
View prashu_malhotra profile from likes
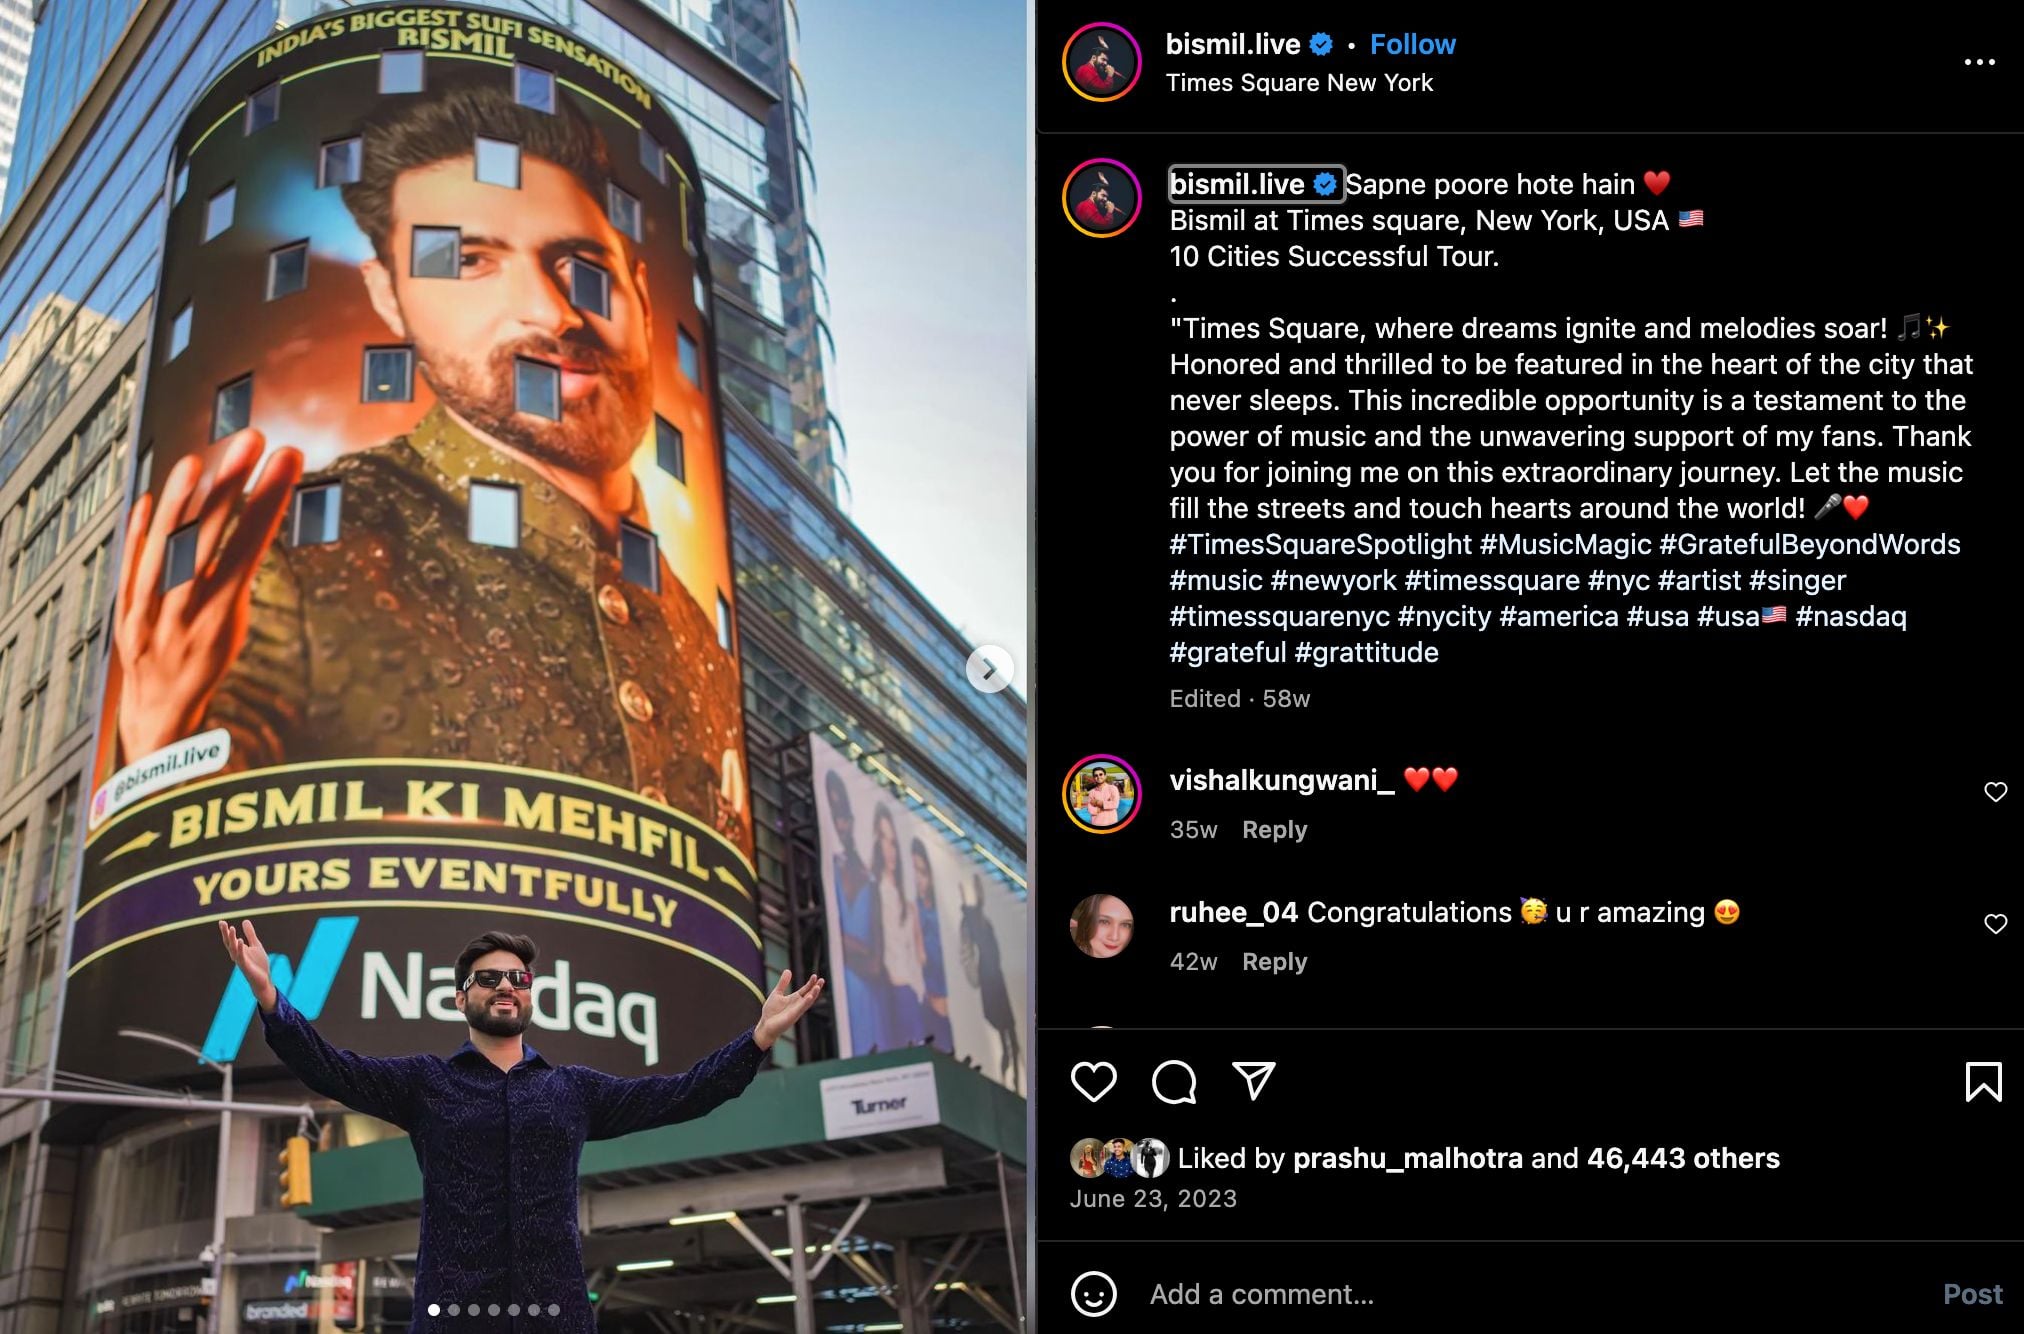(x=1407, y=1158)
